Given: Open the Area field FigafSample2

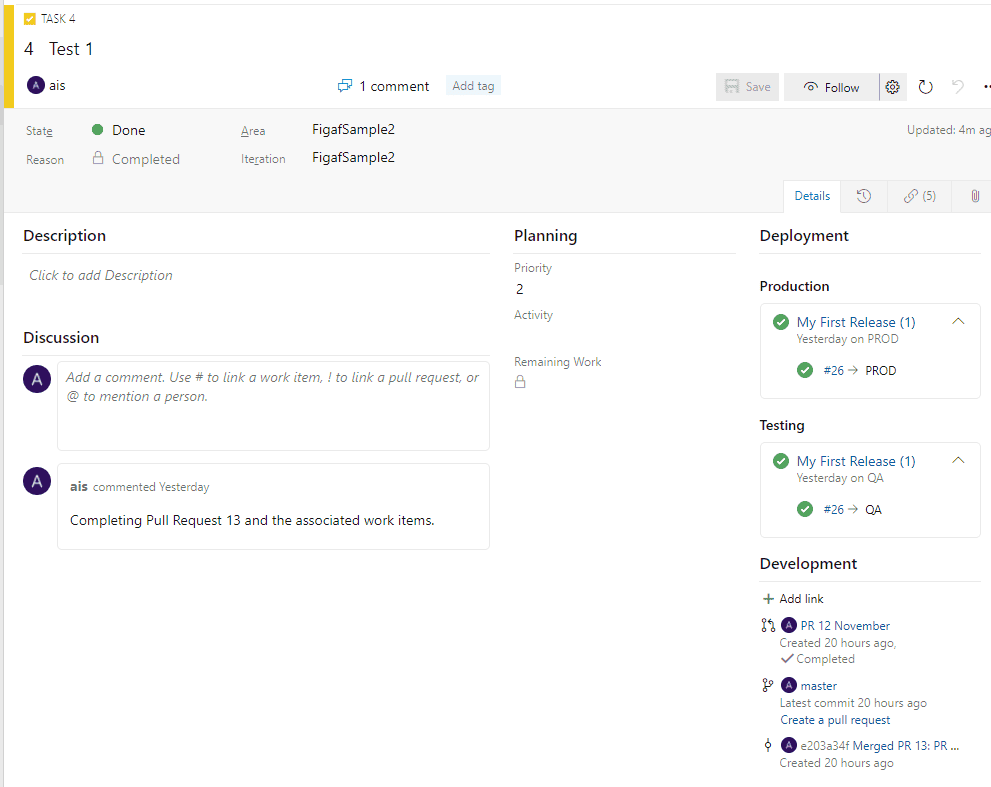Looking at the screenshot, I should 353,130.
